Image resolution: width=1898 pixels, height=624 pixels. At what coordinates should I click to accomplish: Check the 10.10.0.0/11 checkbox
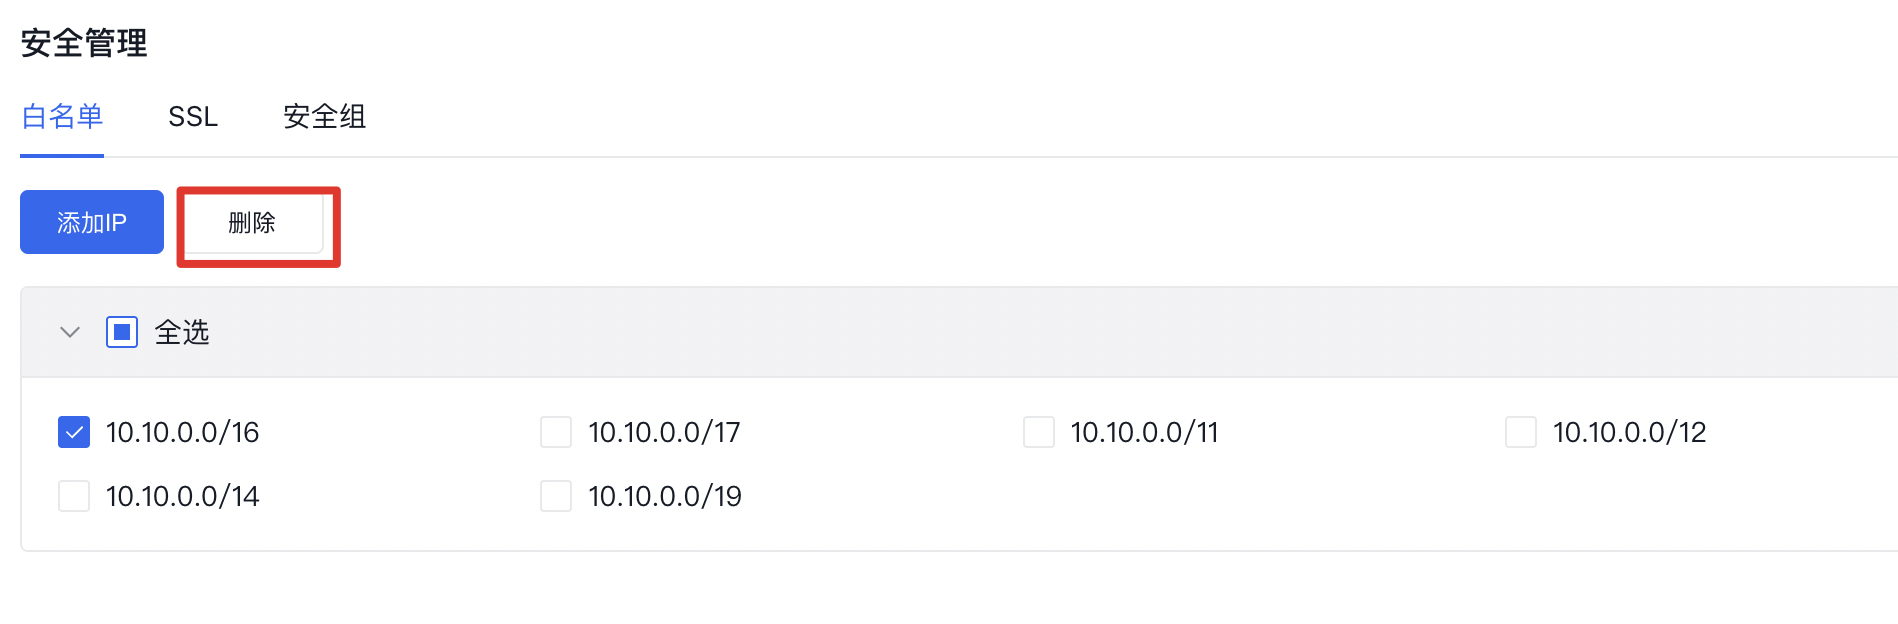coord(1039,432)
